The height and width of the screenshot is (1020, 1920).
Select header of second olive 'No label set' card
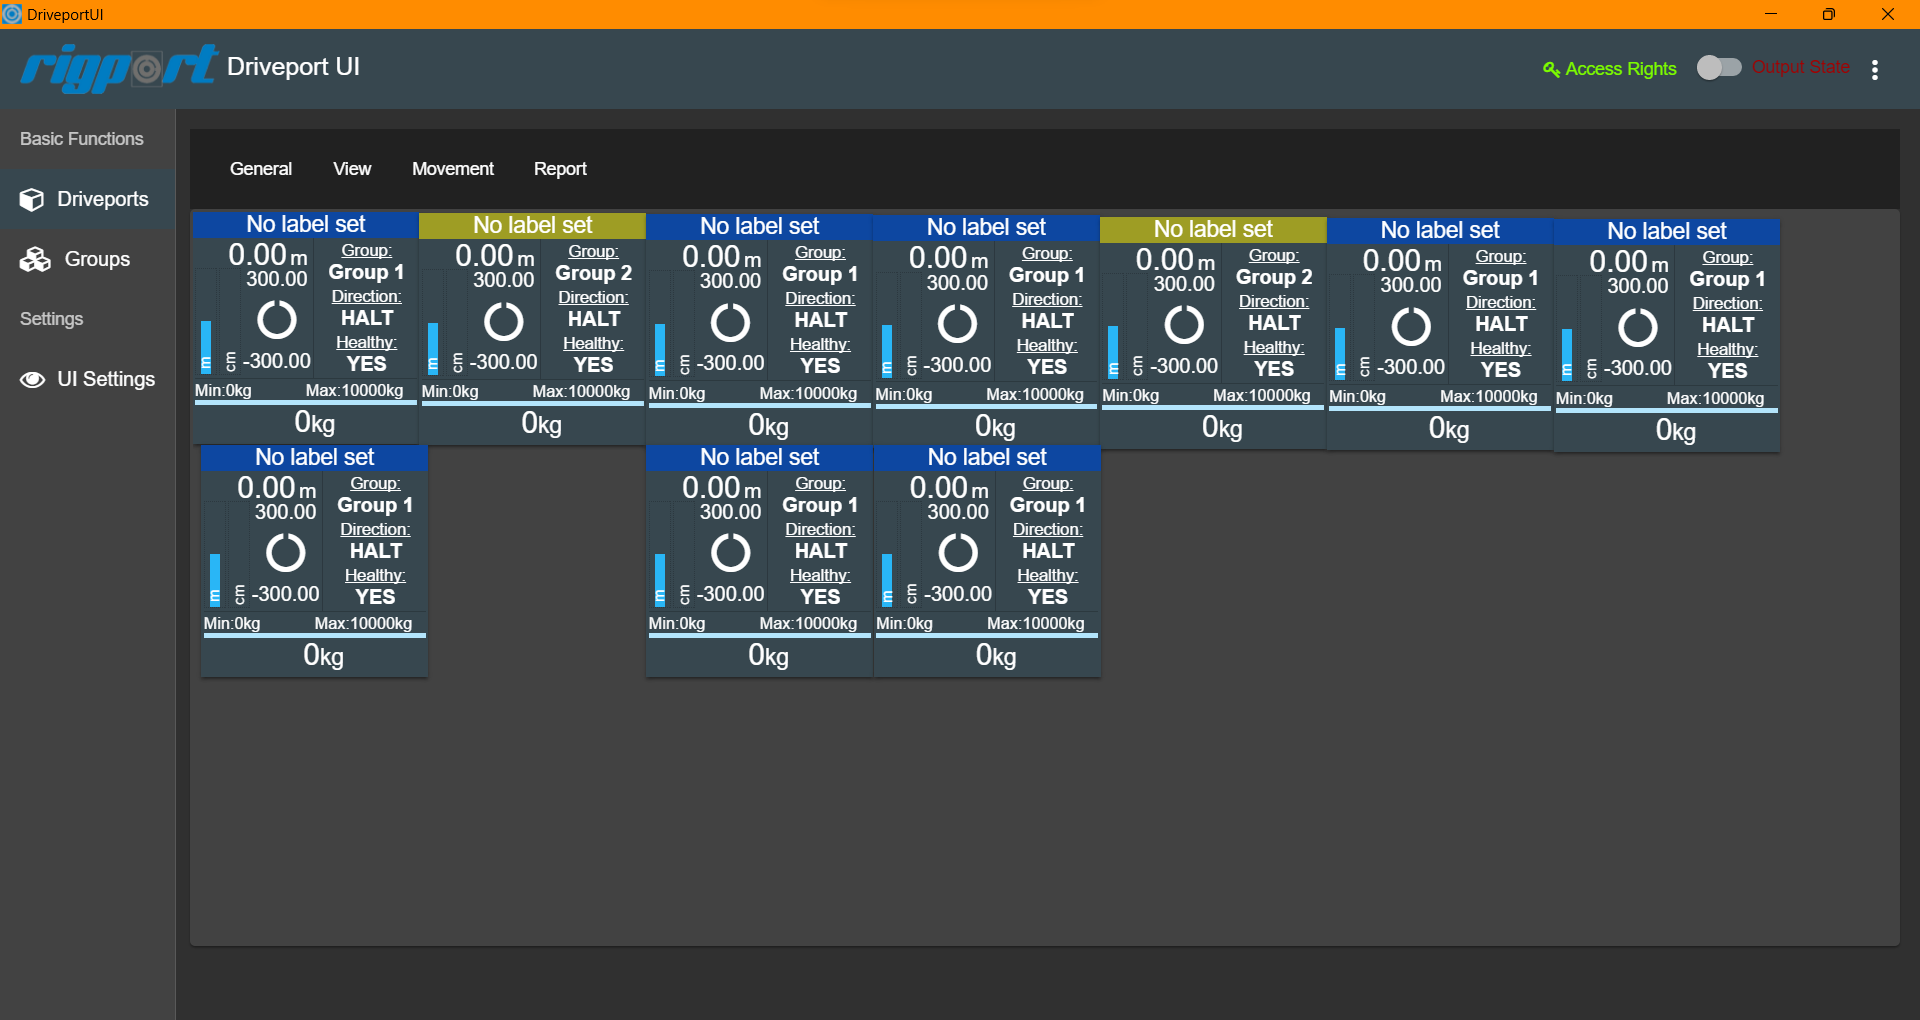coord(1213,229)
